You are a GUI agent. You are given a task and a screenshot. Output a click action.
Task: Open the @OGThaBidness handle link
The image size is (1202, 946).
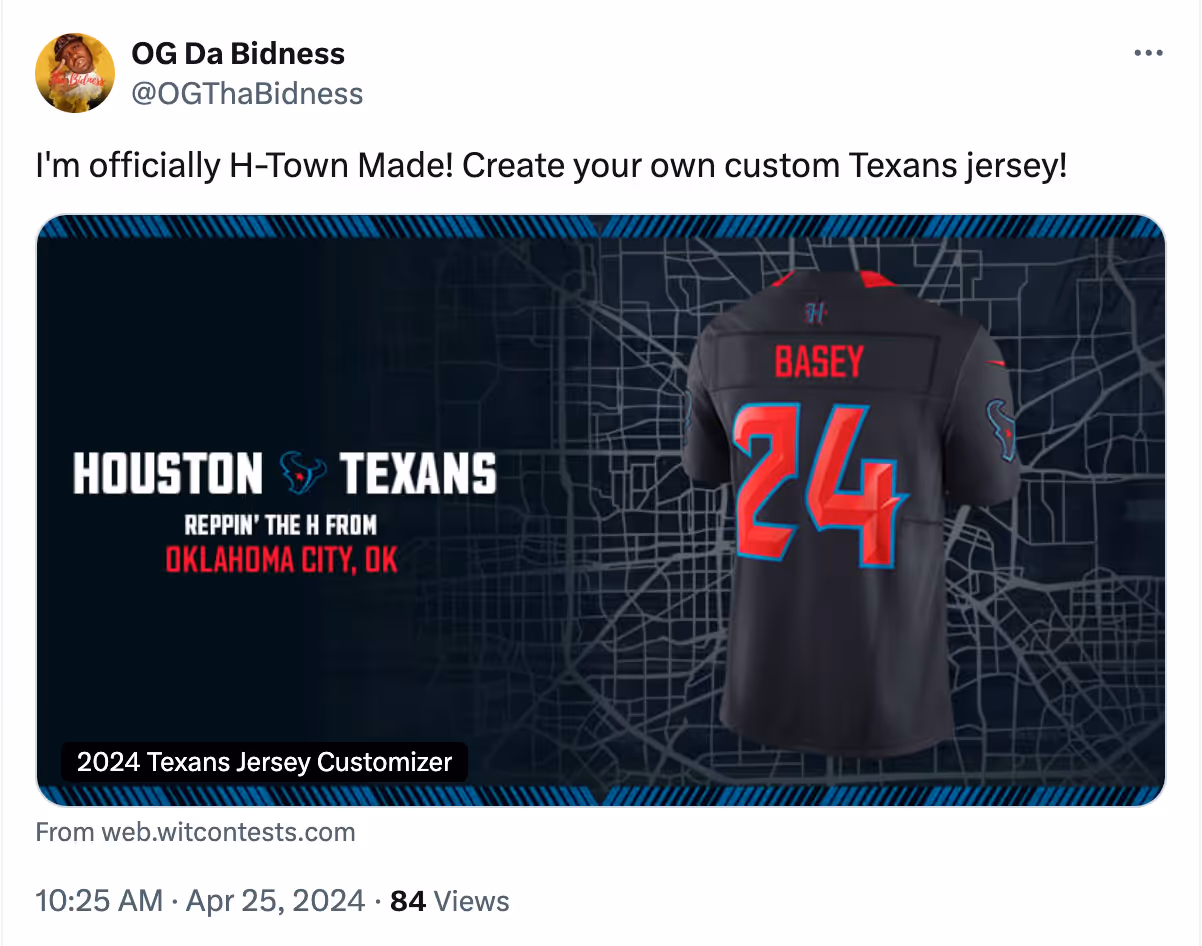tap(247, 94)
